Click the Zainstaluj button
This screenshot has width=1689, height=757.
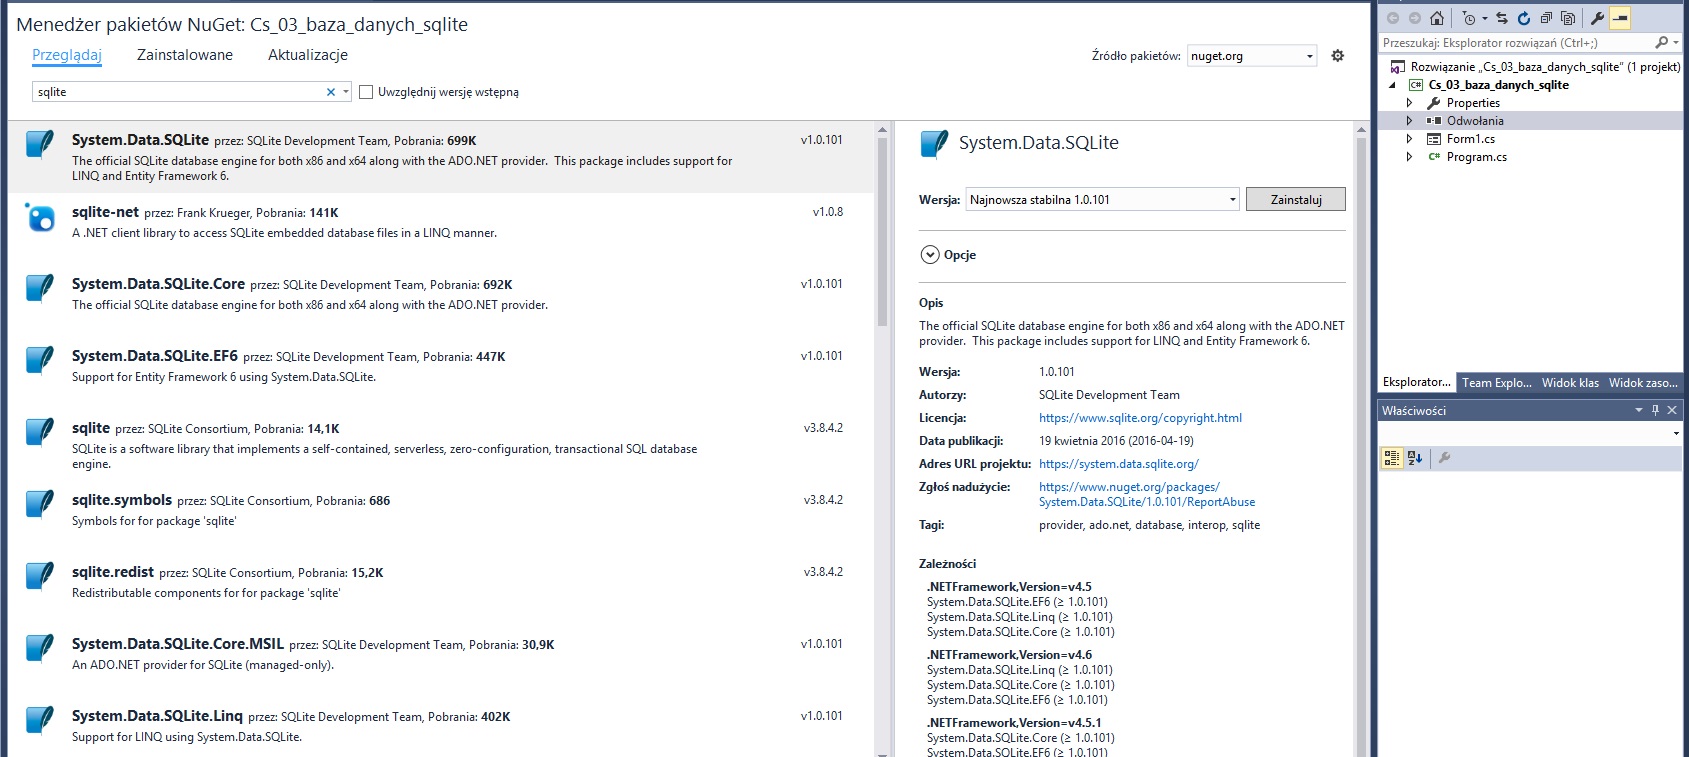pos(1296,200)
